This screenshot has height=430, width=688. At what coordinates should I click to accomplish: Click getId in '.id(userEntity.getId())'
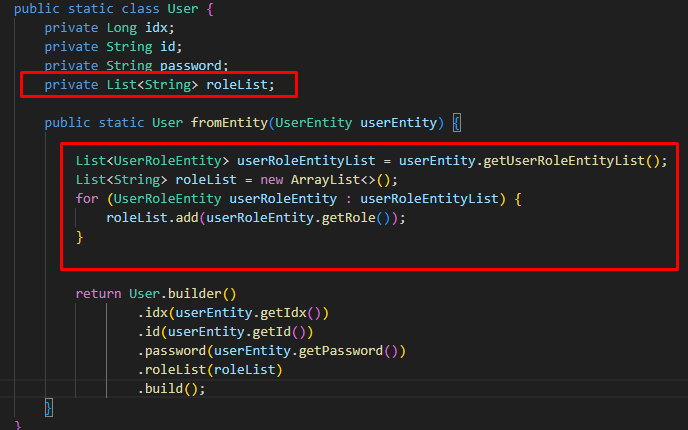click(272, 332)
